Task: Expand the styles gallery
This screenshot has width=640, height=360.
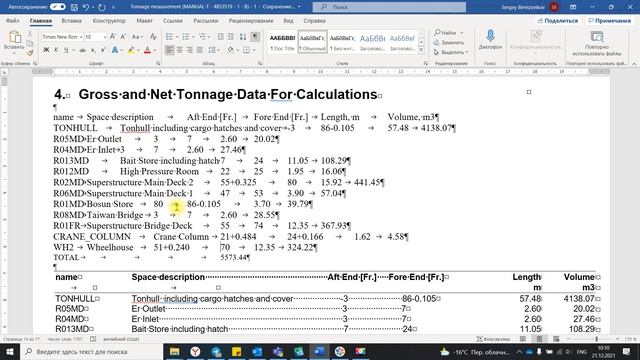Action: pyautogui.click(x=421, y=50)
